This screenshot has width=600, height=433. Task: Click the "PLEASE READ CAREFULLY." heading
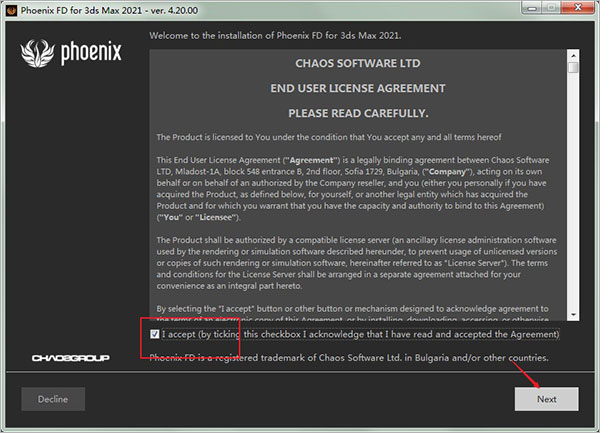(x=358, y=114)
